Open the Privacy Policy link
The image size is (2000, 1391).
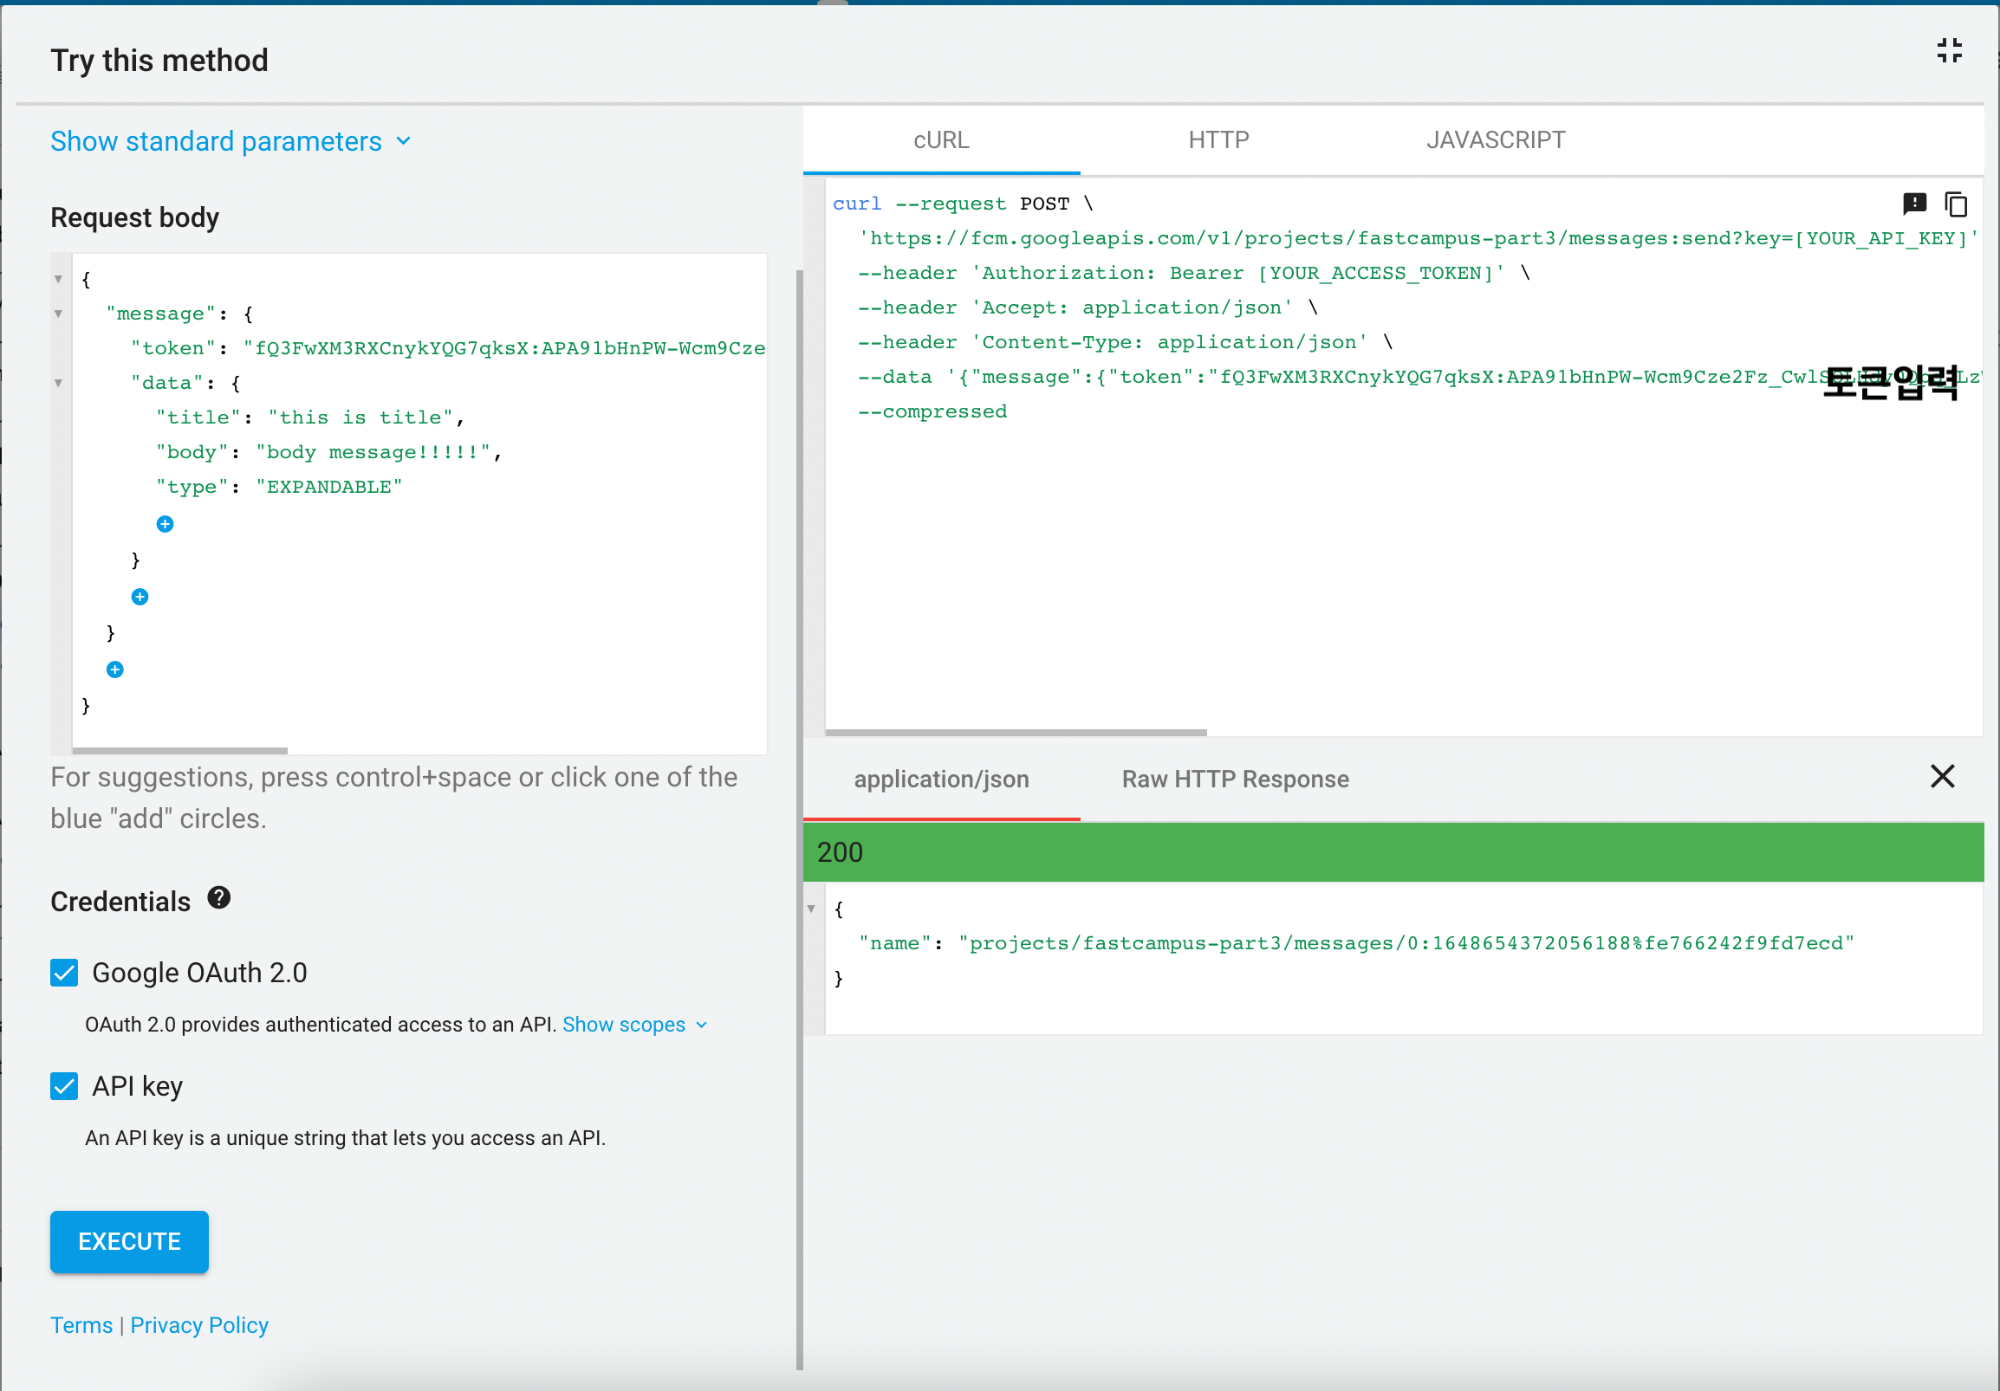[x=199, y=1325]
